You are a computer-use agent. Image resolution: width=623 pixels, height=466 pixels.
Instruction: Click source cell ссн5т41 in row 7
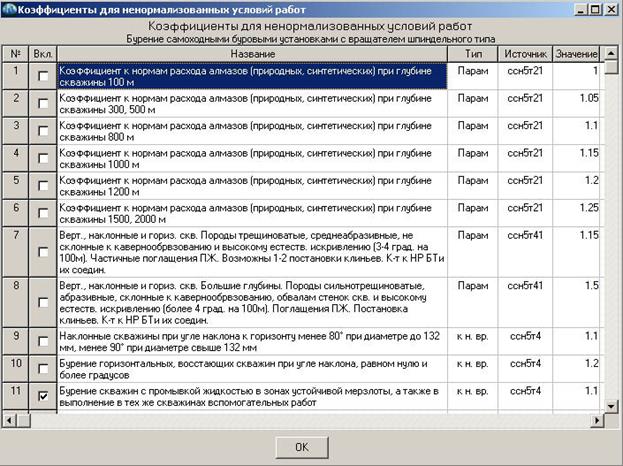[525, 252]
